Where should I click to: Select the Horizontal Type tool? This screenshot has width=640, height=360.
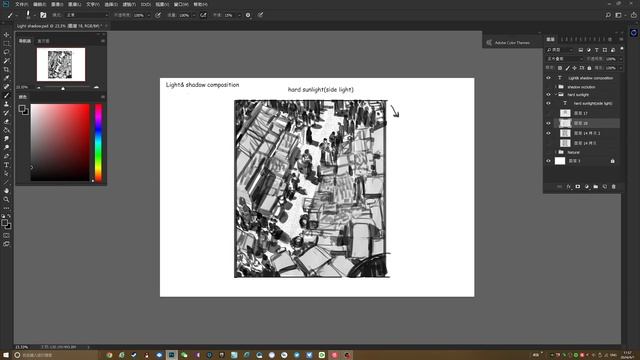(7, 165)
